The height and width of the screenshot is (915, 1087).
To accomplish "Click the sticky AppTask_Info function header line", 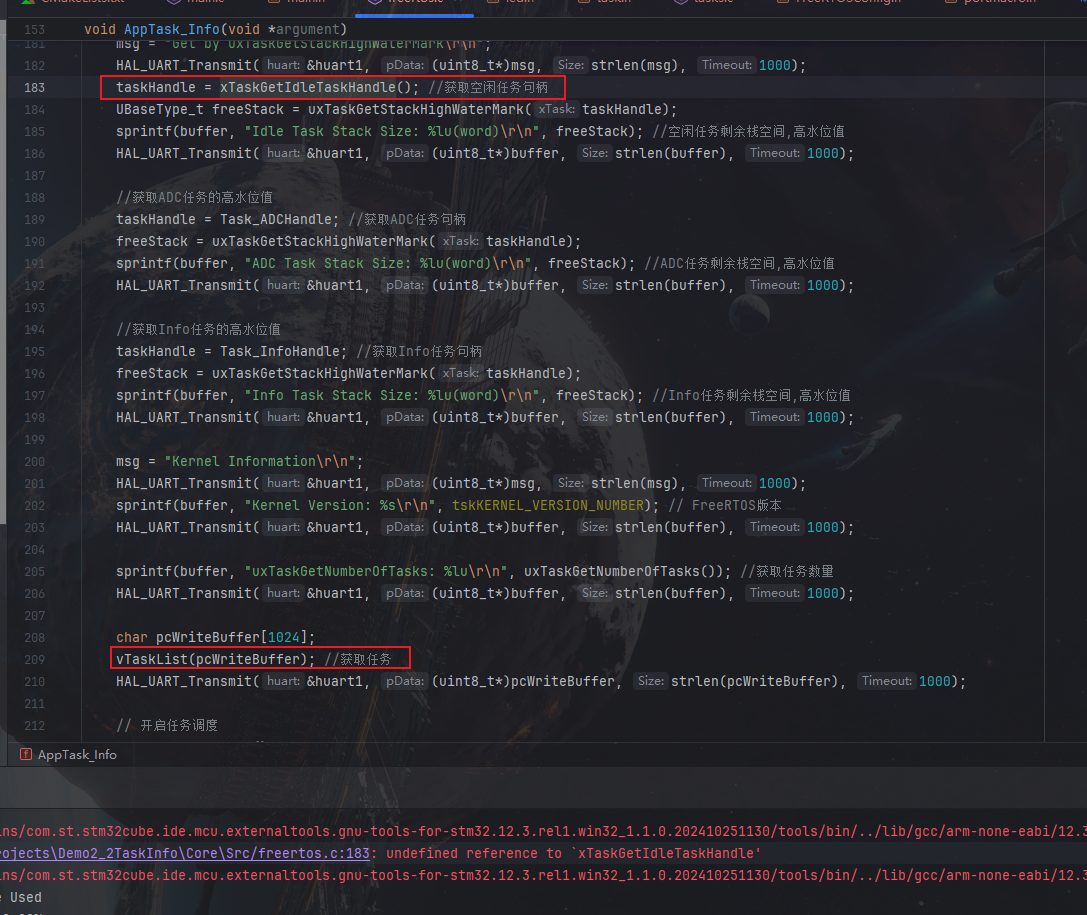I will tap(215, 29).
